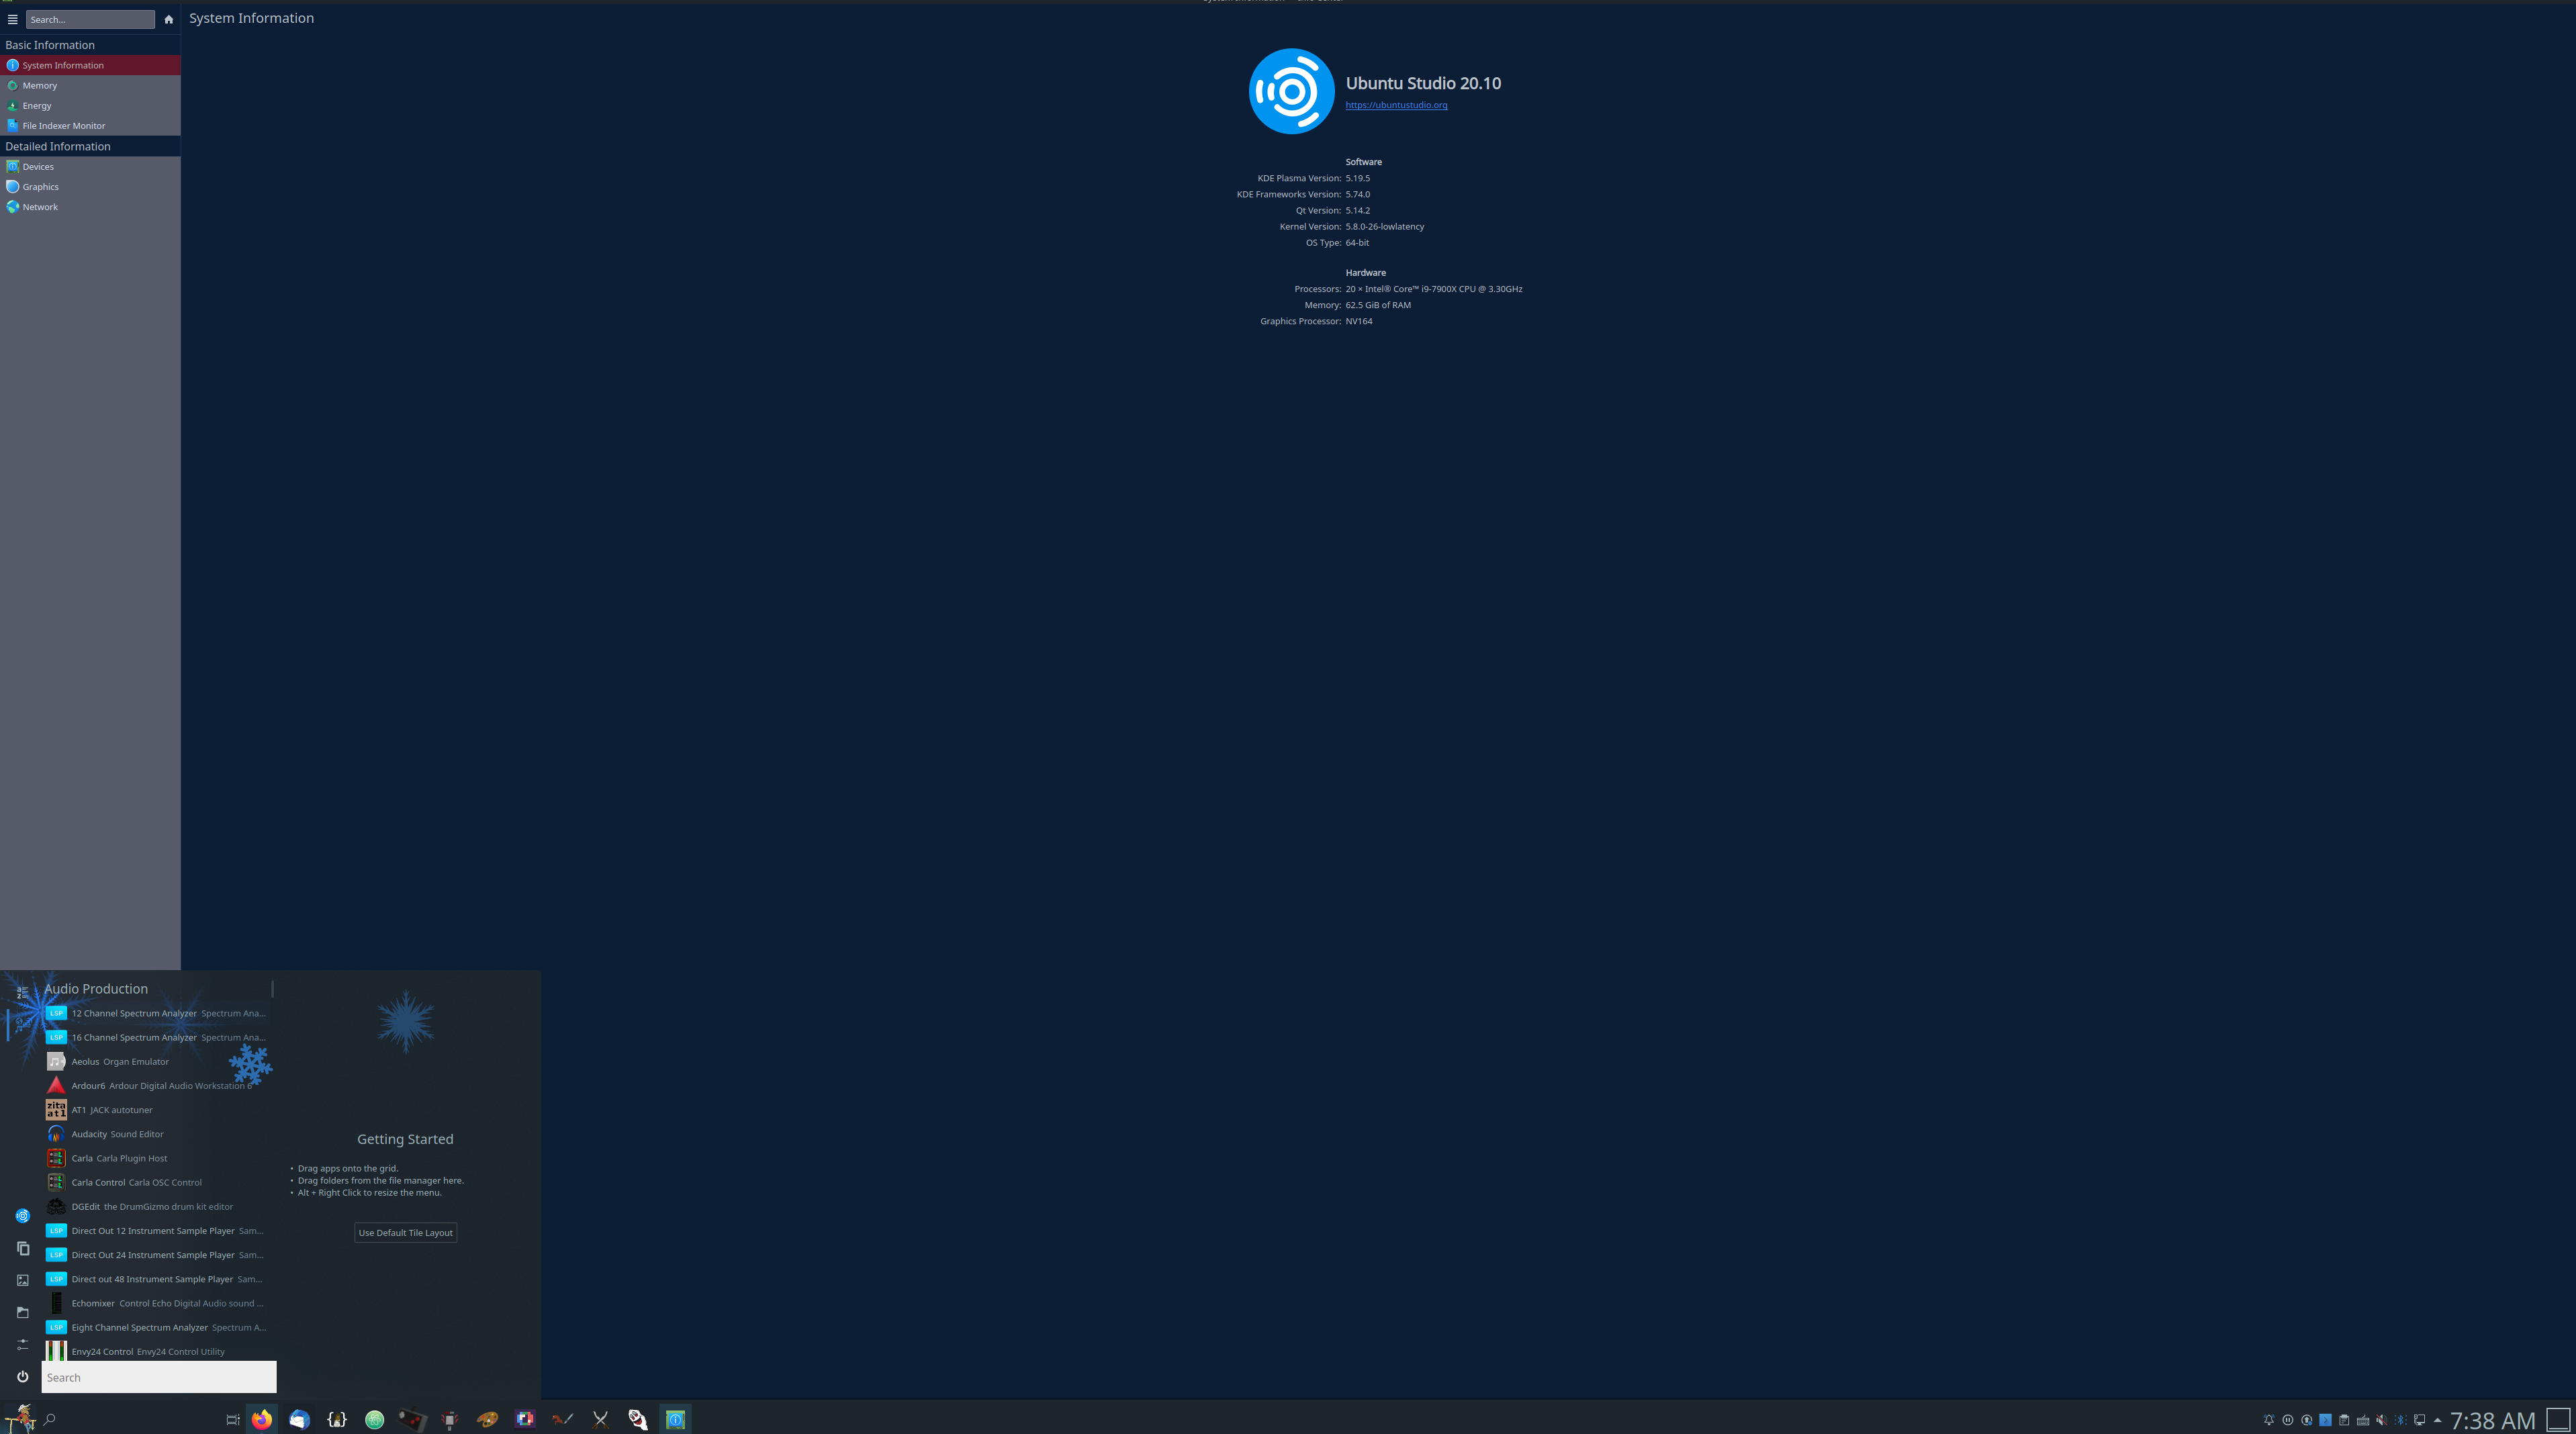Open the painter's palette app on taskbar
Image resolution: width=2576 pixels, height=1434 pixels.
point(487,1419)
